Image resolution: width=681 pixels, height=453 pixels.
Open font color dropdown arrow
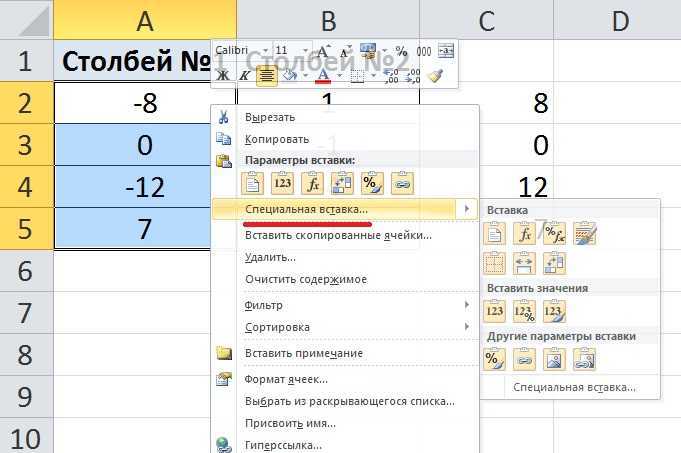click(340, 76)
